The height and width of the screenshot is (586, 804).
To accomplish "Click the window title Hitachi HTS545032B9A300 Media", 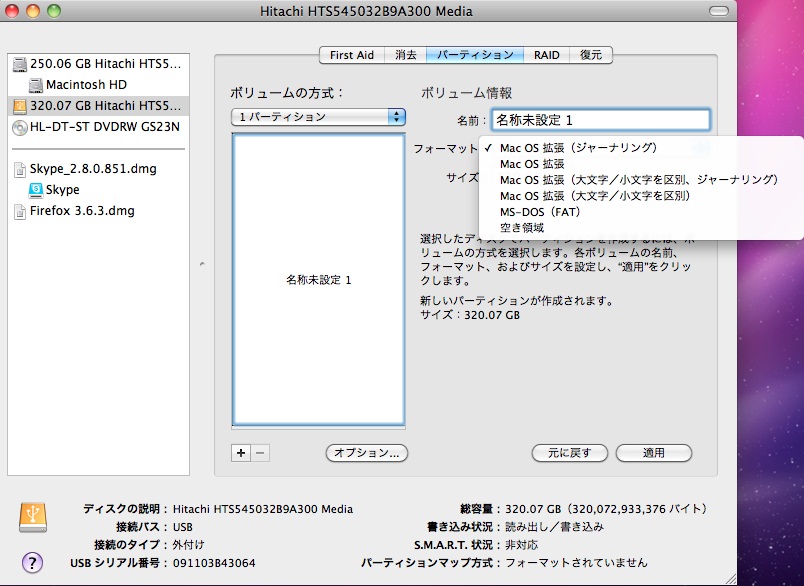I will (x=366, y=11).
